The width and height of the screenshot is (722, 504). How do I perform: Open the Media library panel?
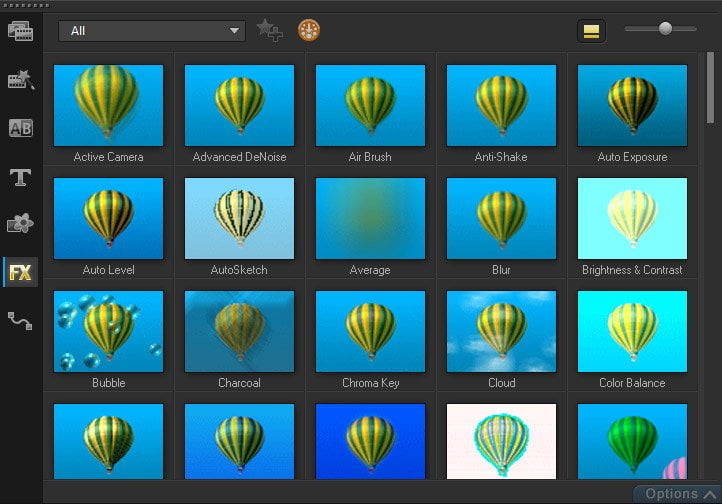click(x=21, y=31)
